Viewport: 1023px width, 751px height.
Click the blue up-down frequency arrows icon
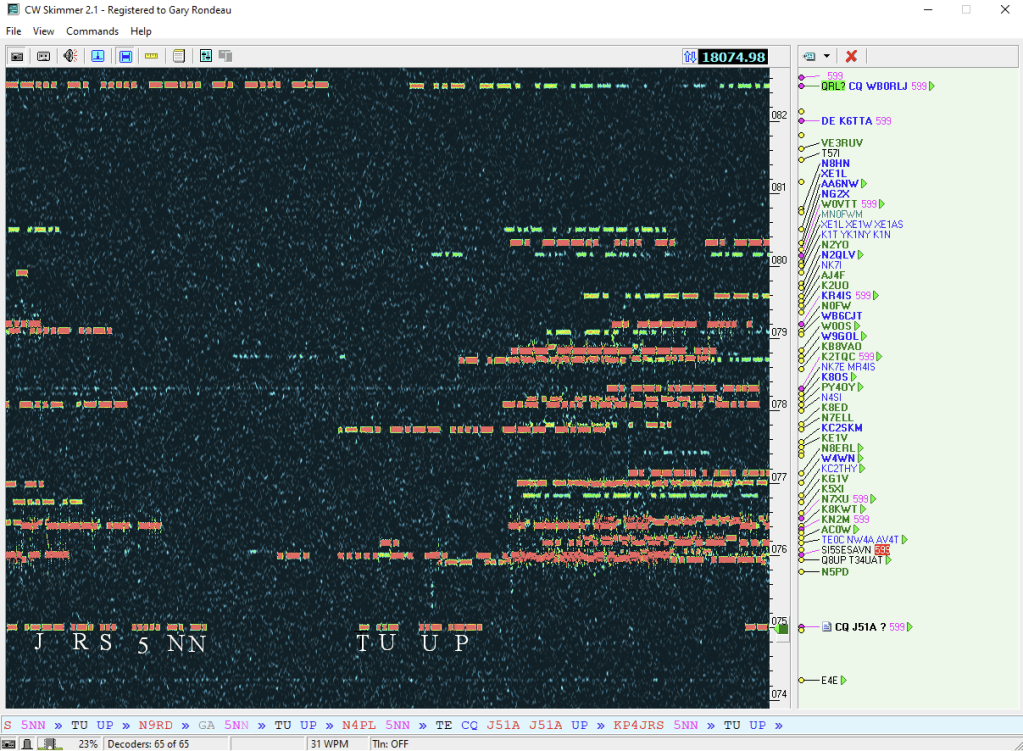(688, 57)
